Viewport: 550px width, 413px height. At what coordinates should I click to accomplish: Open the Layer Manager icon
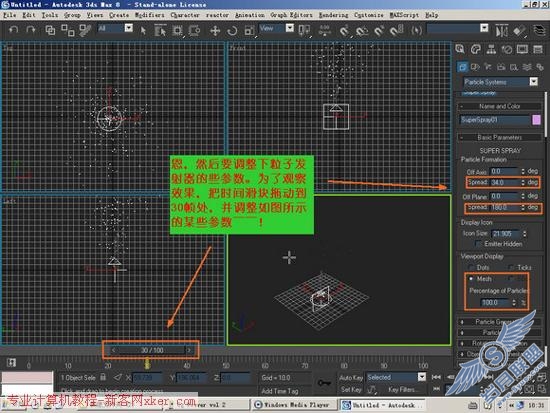(x=539, y=31)
